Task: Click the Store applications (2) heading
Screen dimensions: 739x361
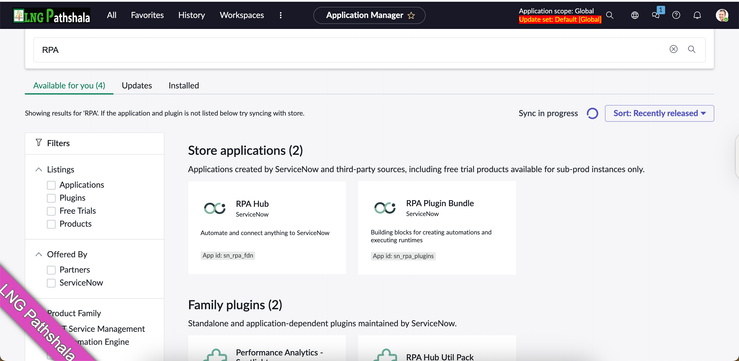Action: coord(245,151)
